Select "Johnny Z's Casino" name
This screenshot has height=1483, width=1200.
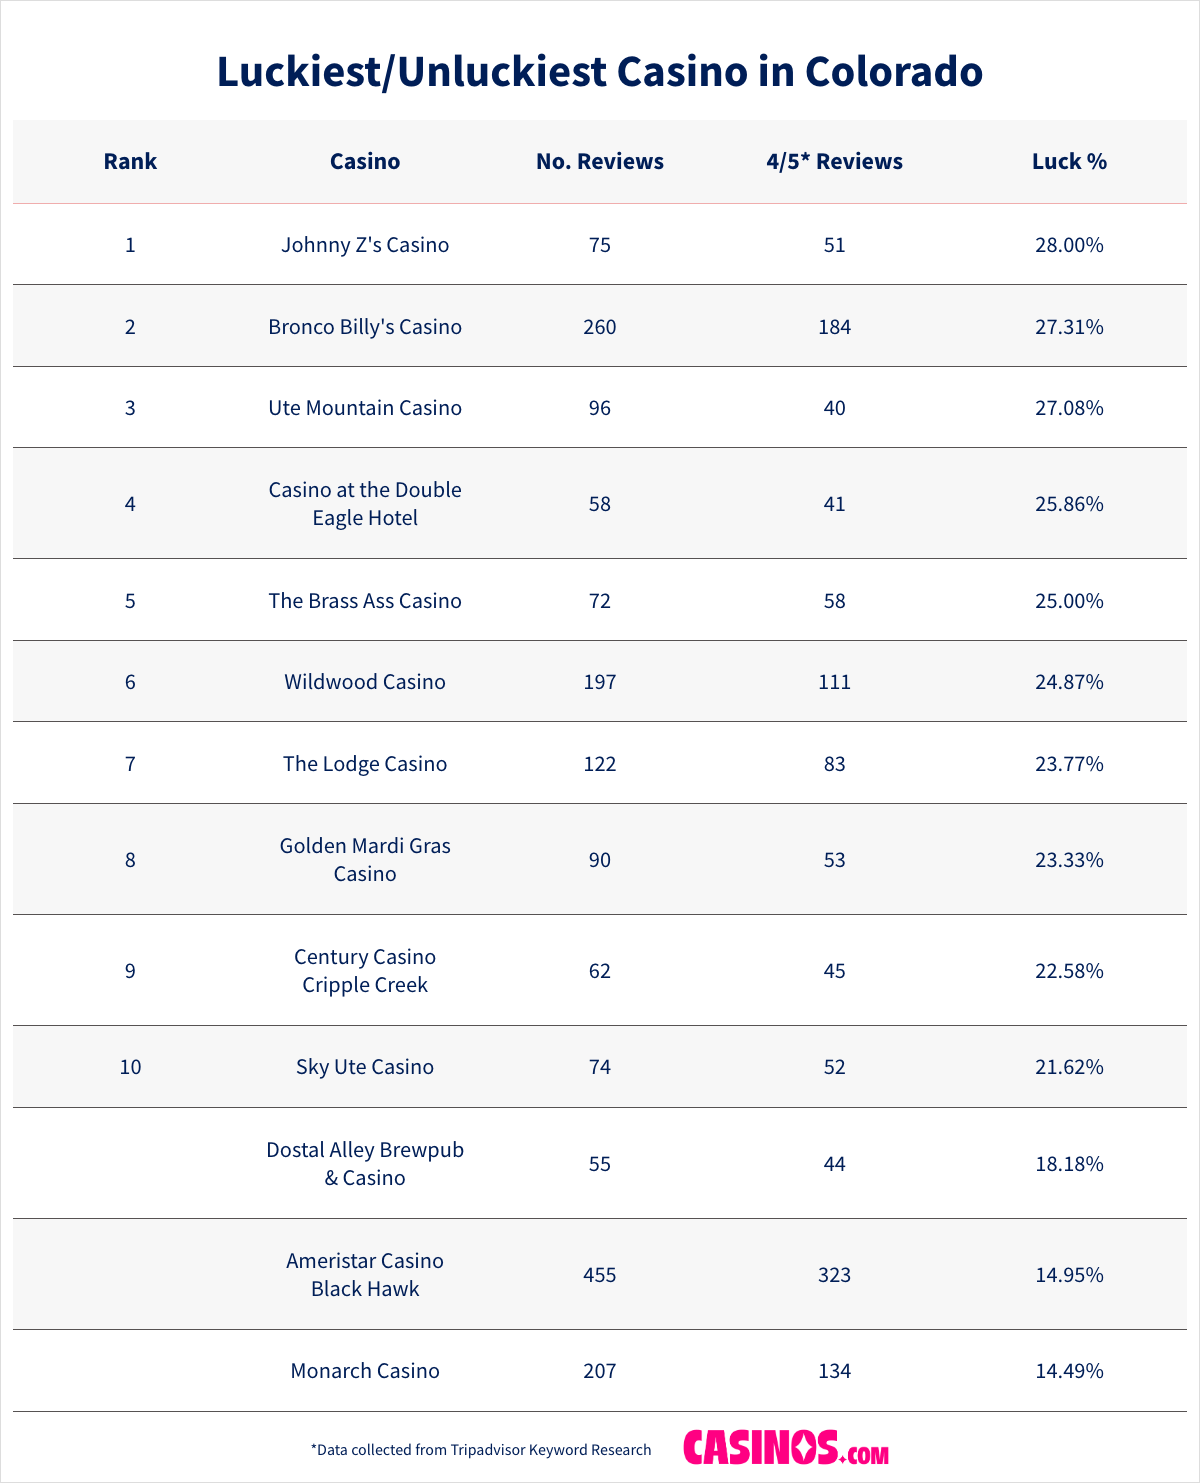365,245
